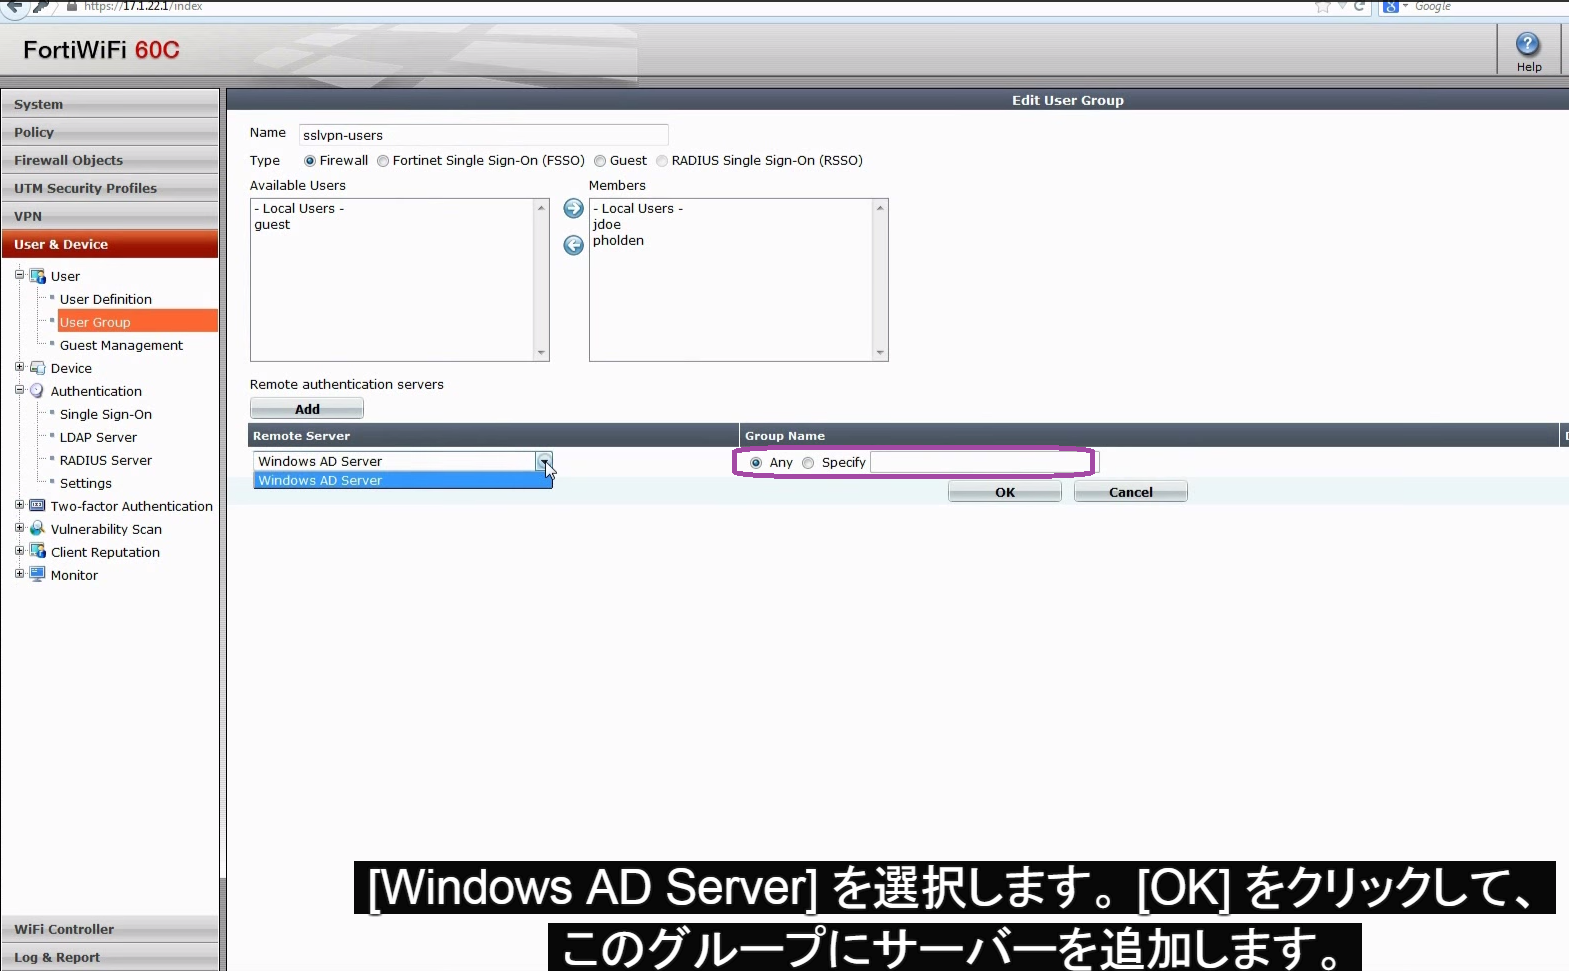Collapse the Authentication tree node
Image resolution: width=1569 pixels, height=971 pixels.
click(19, 390)
